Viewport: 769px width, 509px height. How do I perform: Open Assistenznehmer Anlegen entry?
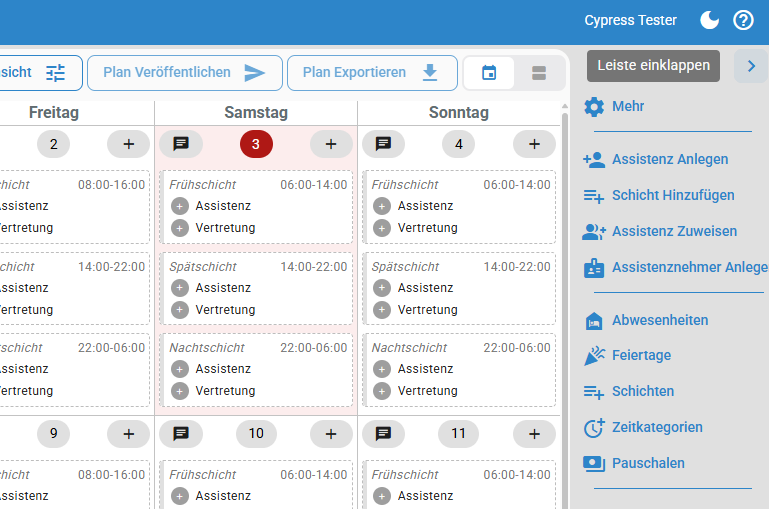click(x=675, y=267)
